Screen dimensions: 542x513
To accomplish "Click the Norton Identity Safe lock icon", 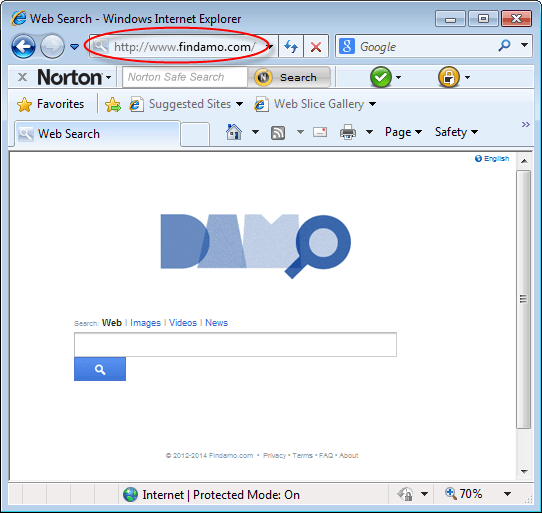I will 449,77.
